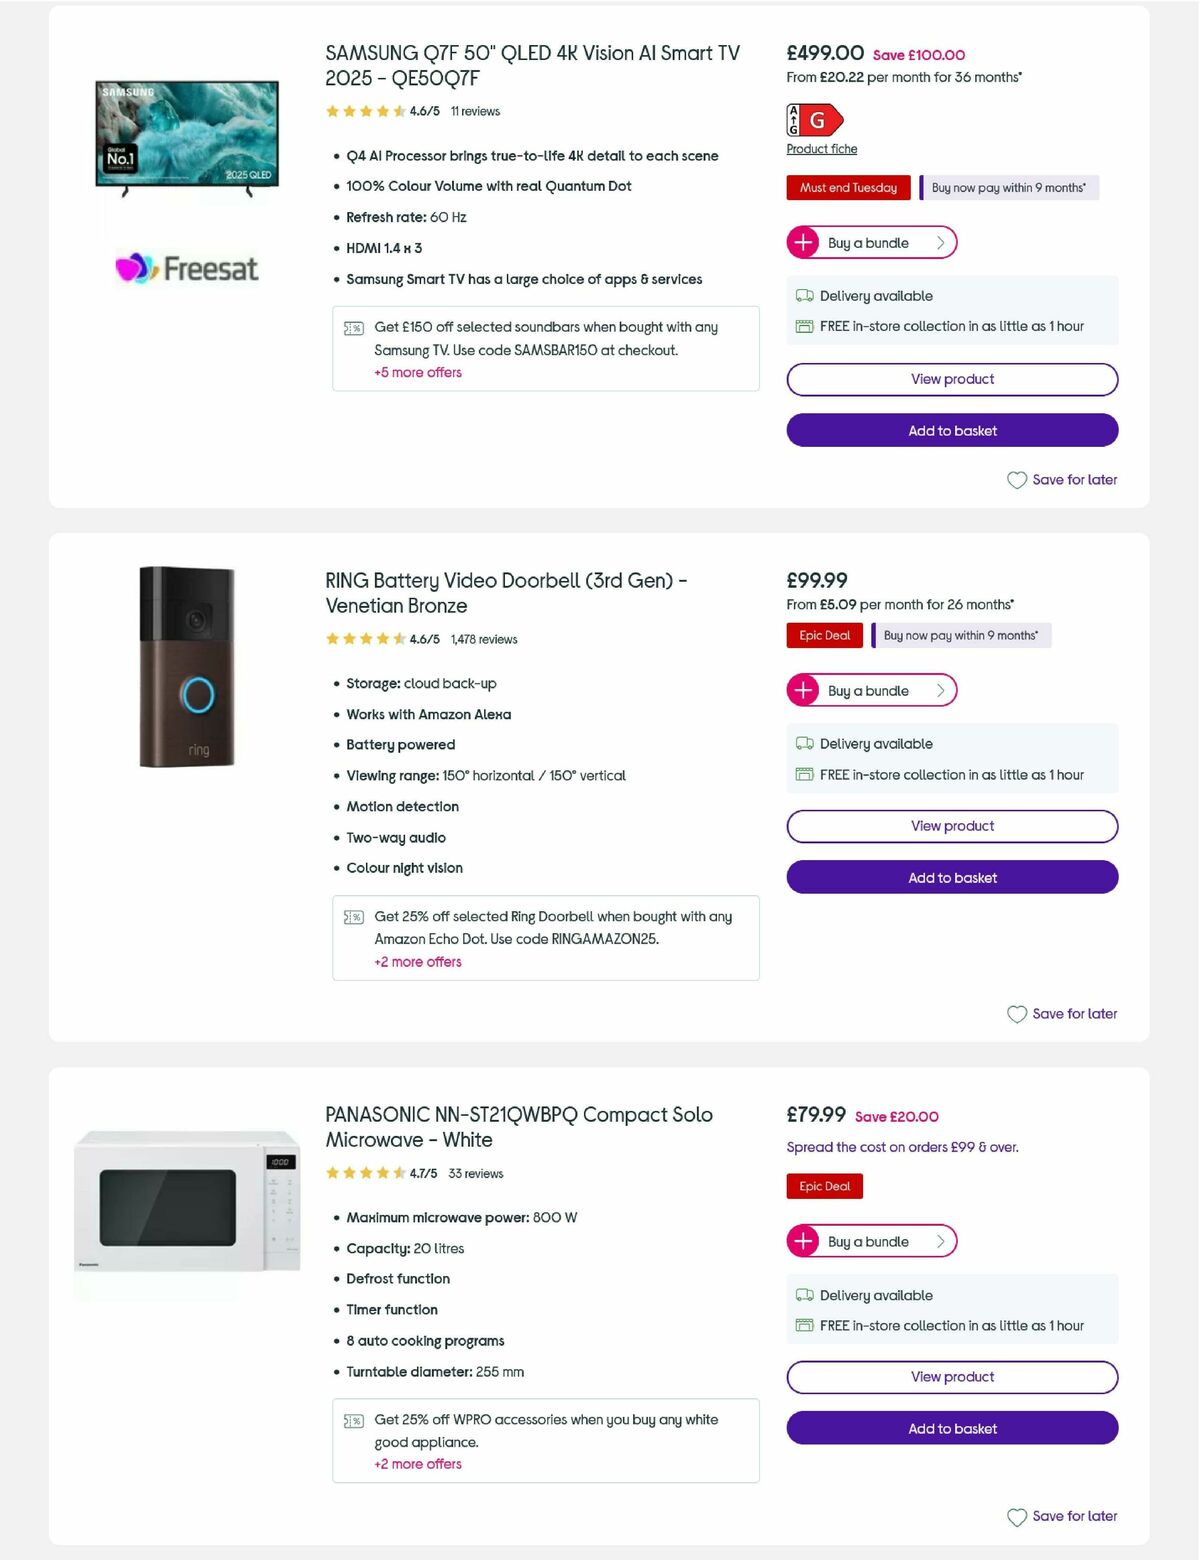Click the discount voucher icon in the Samsung soundbar offer box
The image size is (1200, 1560).
354,327
